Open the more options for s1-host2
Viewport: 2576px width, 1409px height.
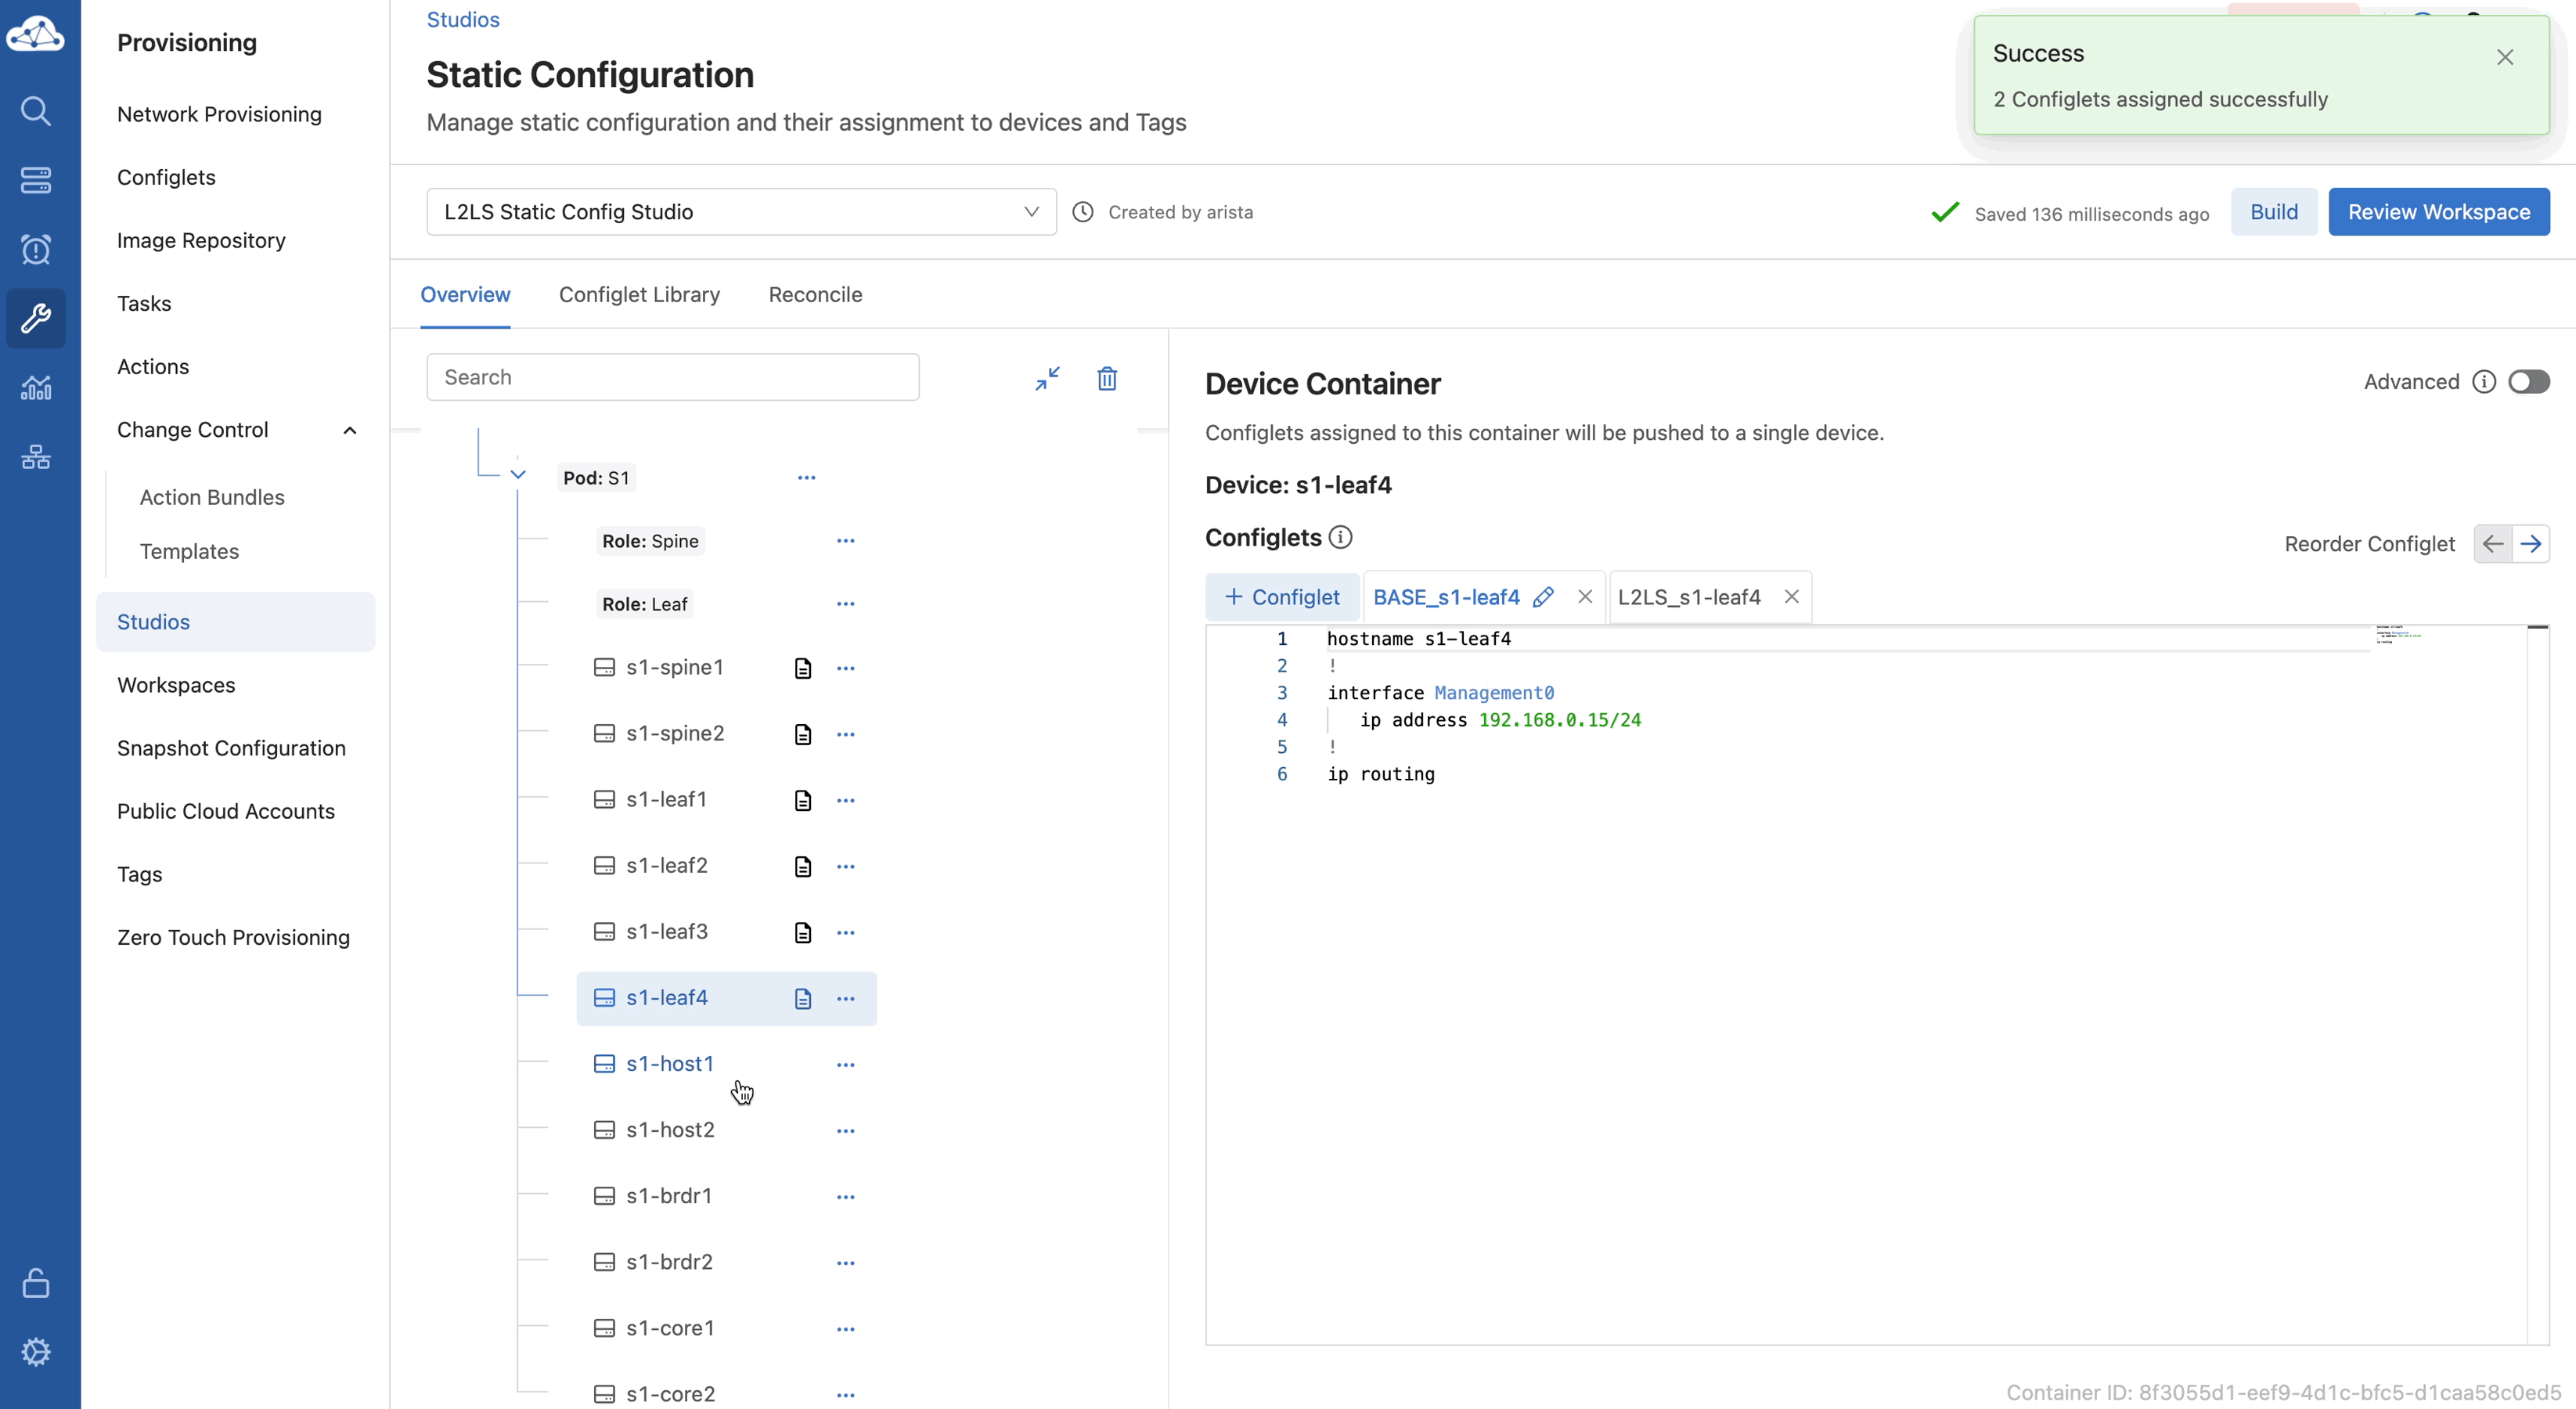coord(845,1130)
